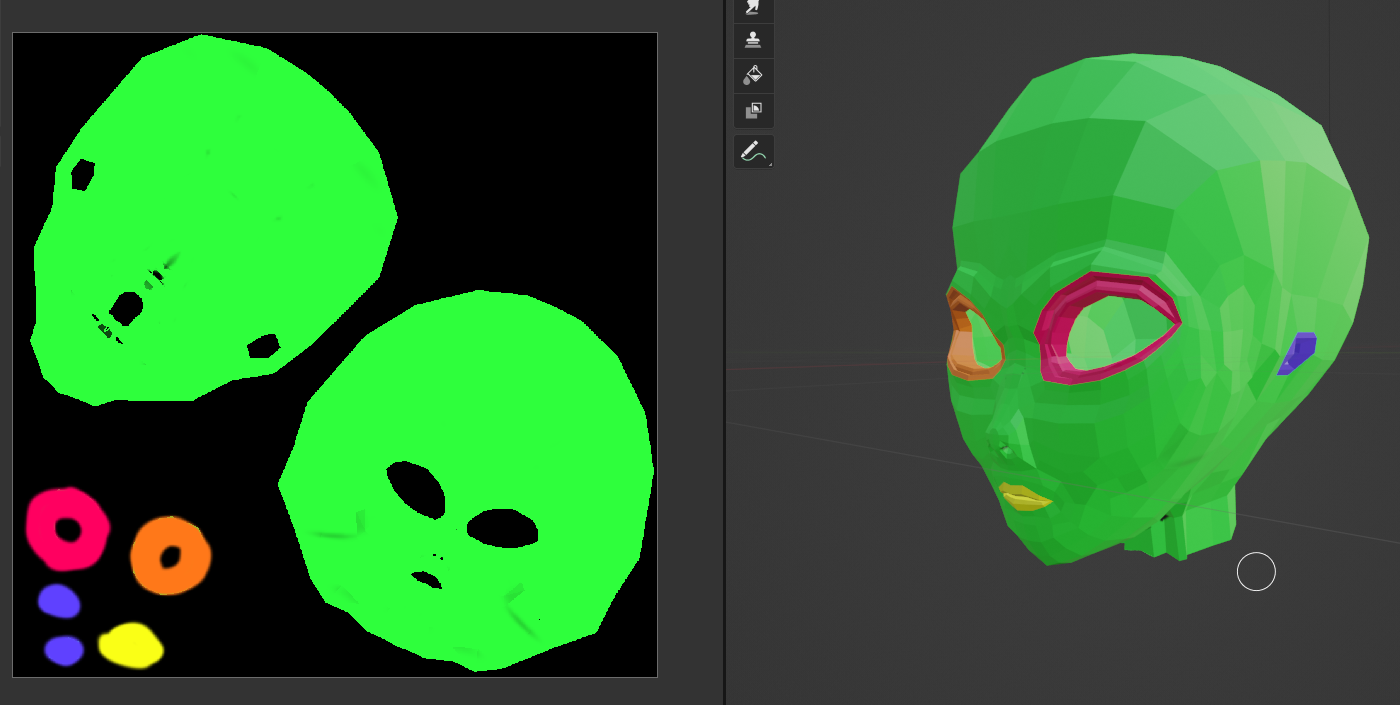Screen dimensions: 1400x705
Task: Click the yellow blob island in the texture
Action: tap(131, 646)
